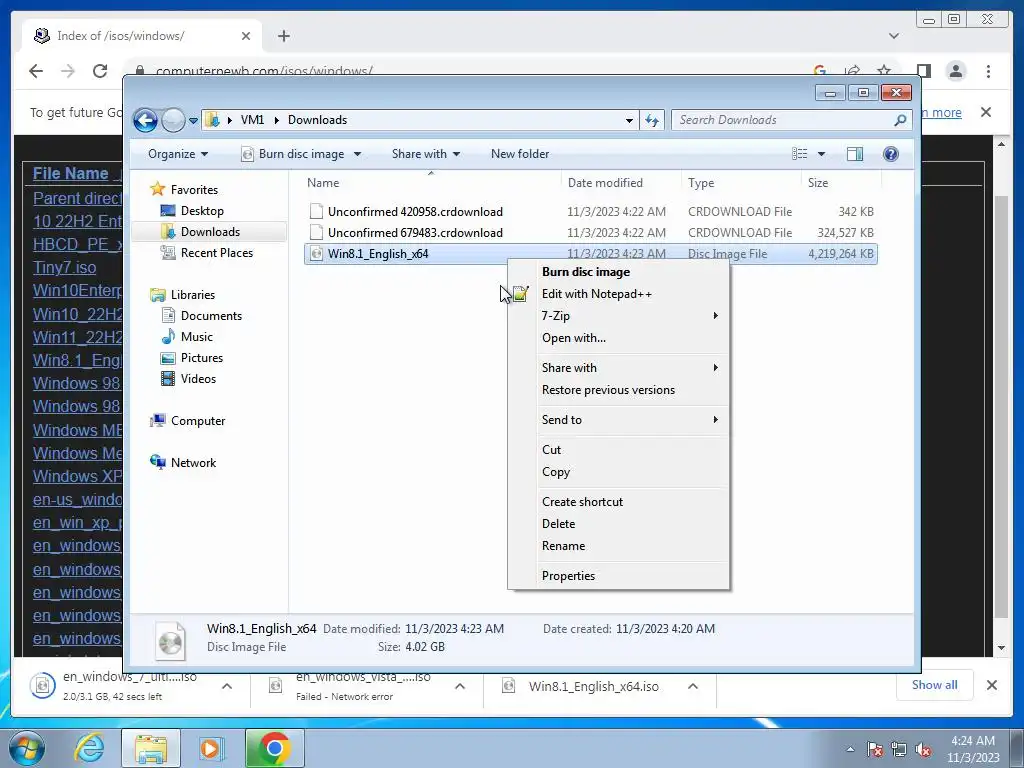Select Unconfirmed 420958.crdownload file
The width and height of the screenshot is (1024, 768).
[415, 212]
